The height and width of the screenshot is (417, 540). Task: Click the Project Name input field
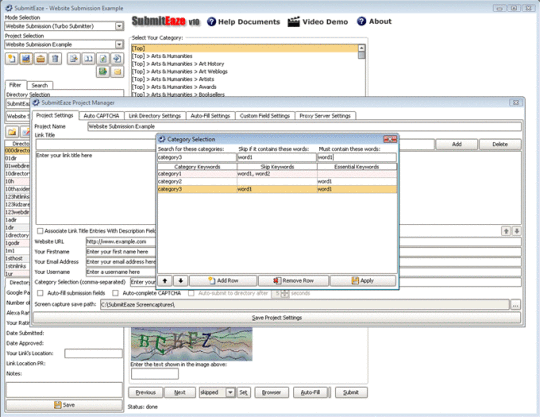[x=304, y=126]
